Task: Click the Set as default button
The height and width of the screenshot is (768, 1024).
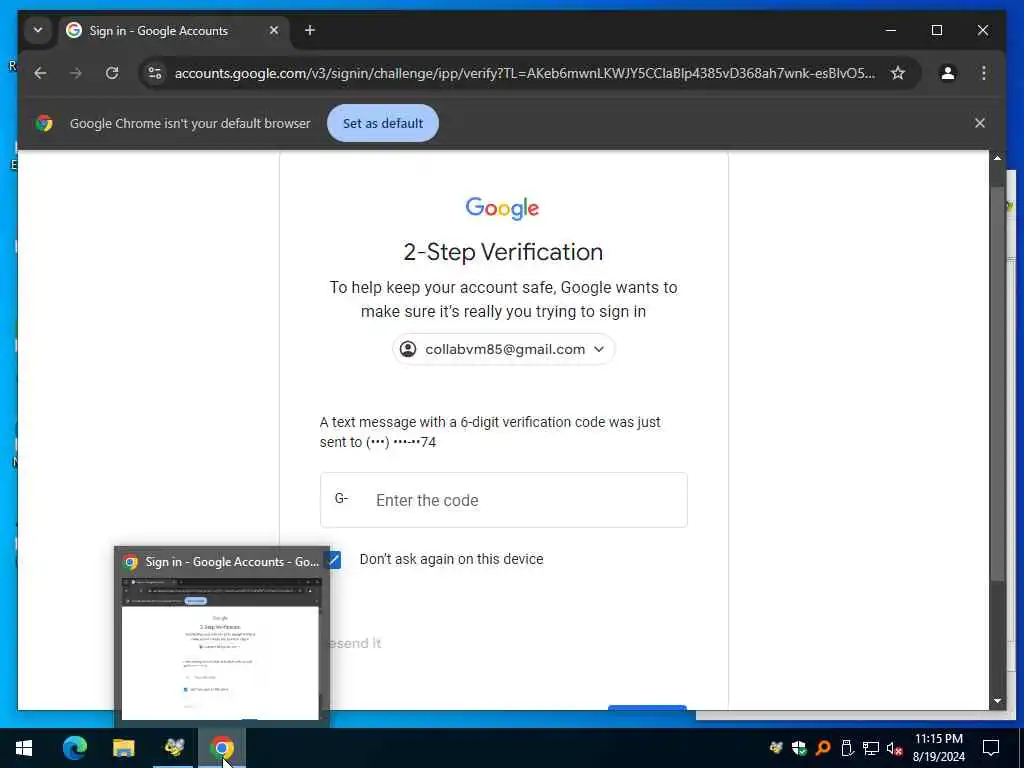Action: click(x=383, y=123)
